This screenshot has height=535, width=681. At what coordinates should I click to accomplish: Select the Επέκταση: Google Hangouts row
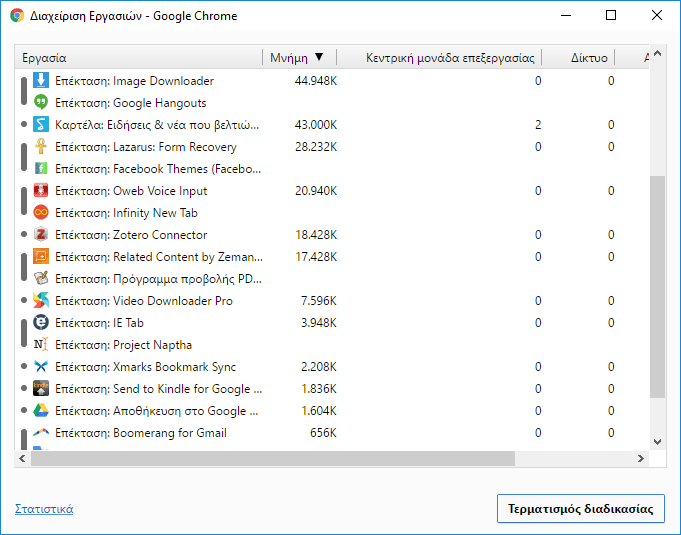(332, 102)
